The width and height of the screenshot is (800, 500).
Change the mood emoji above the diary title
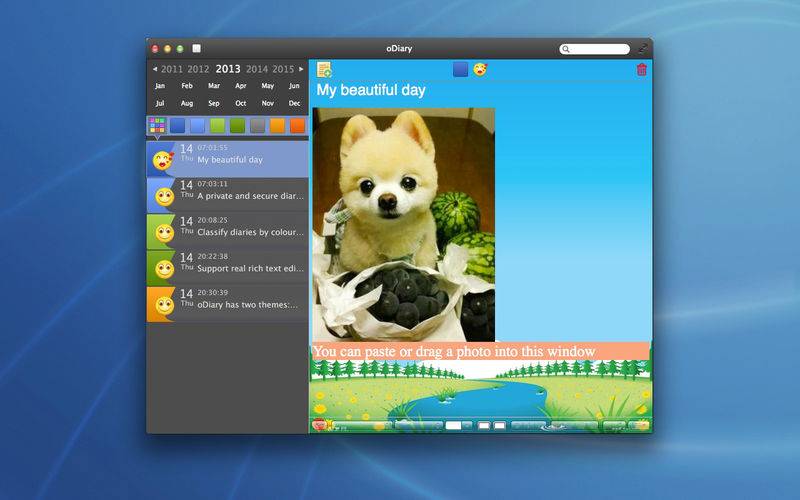click(x=480, y=69)
